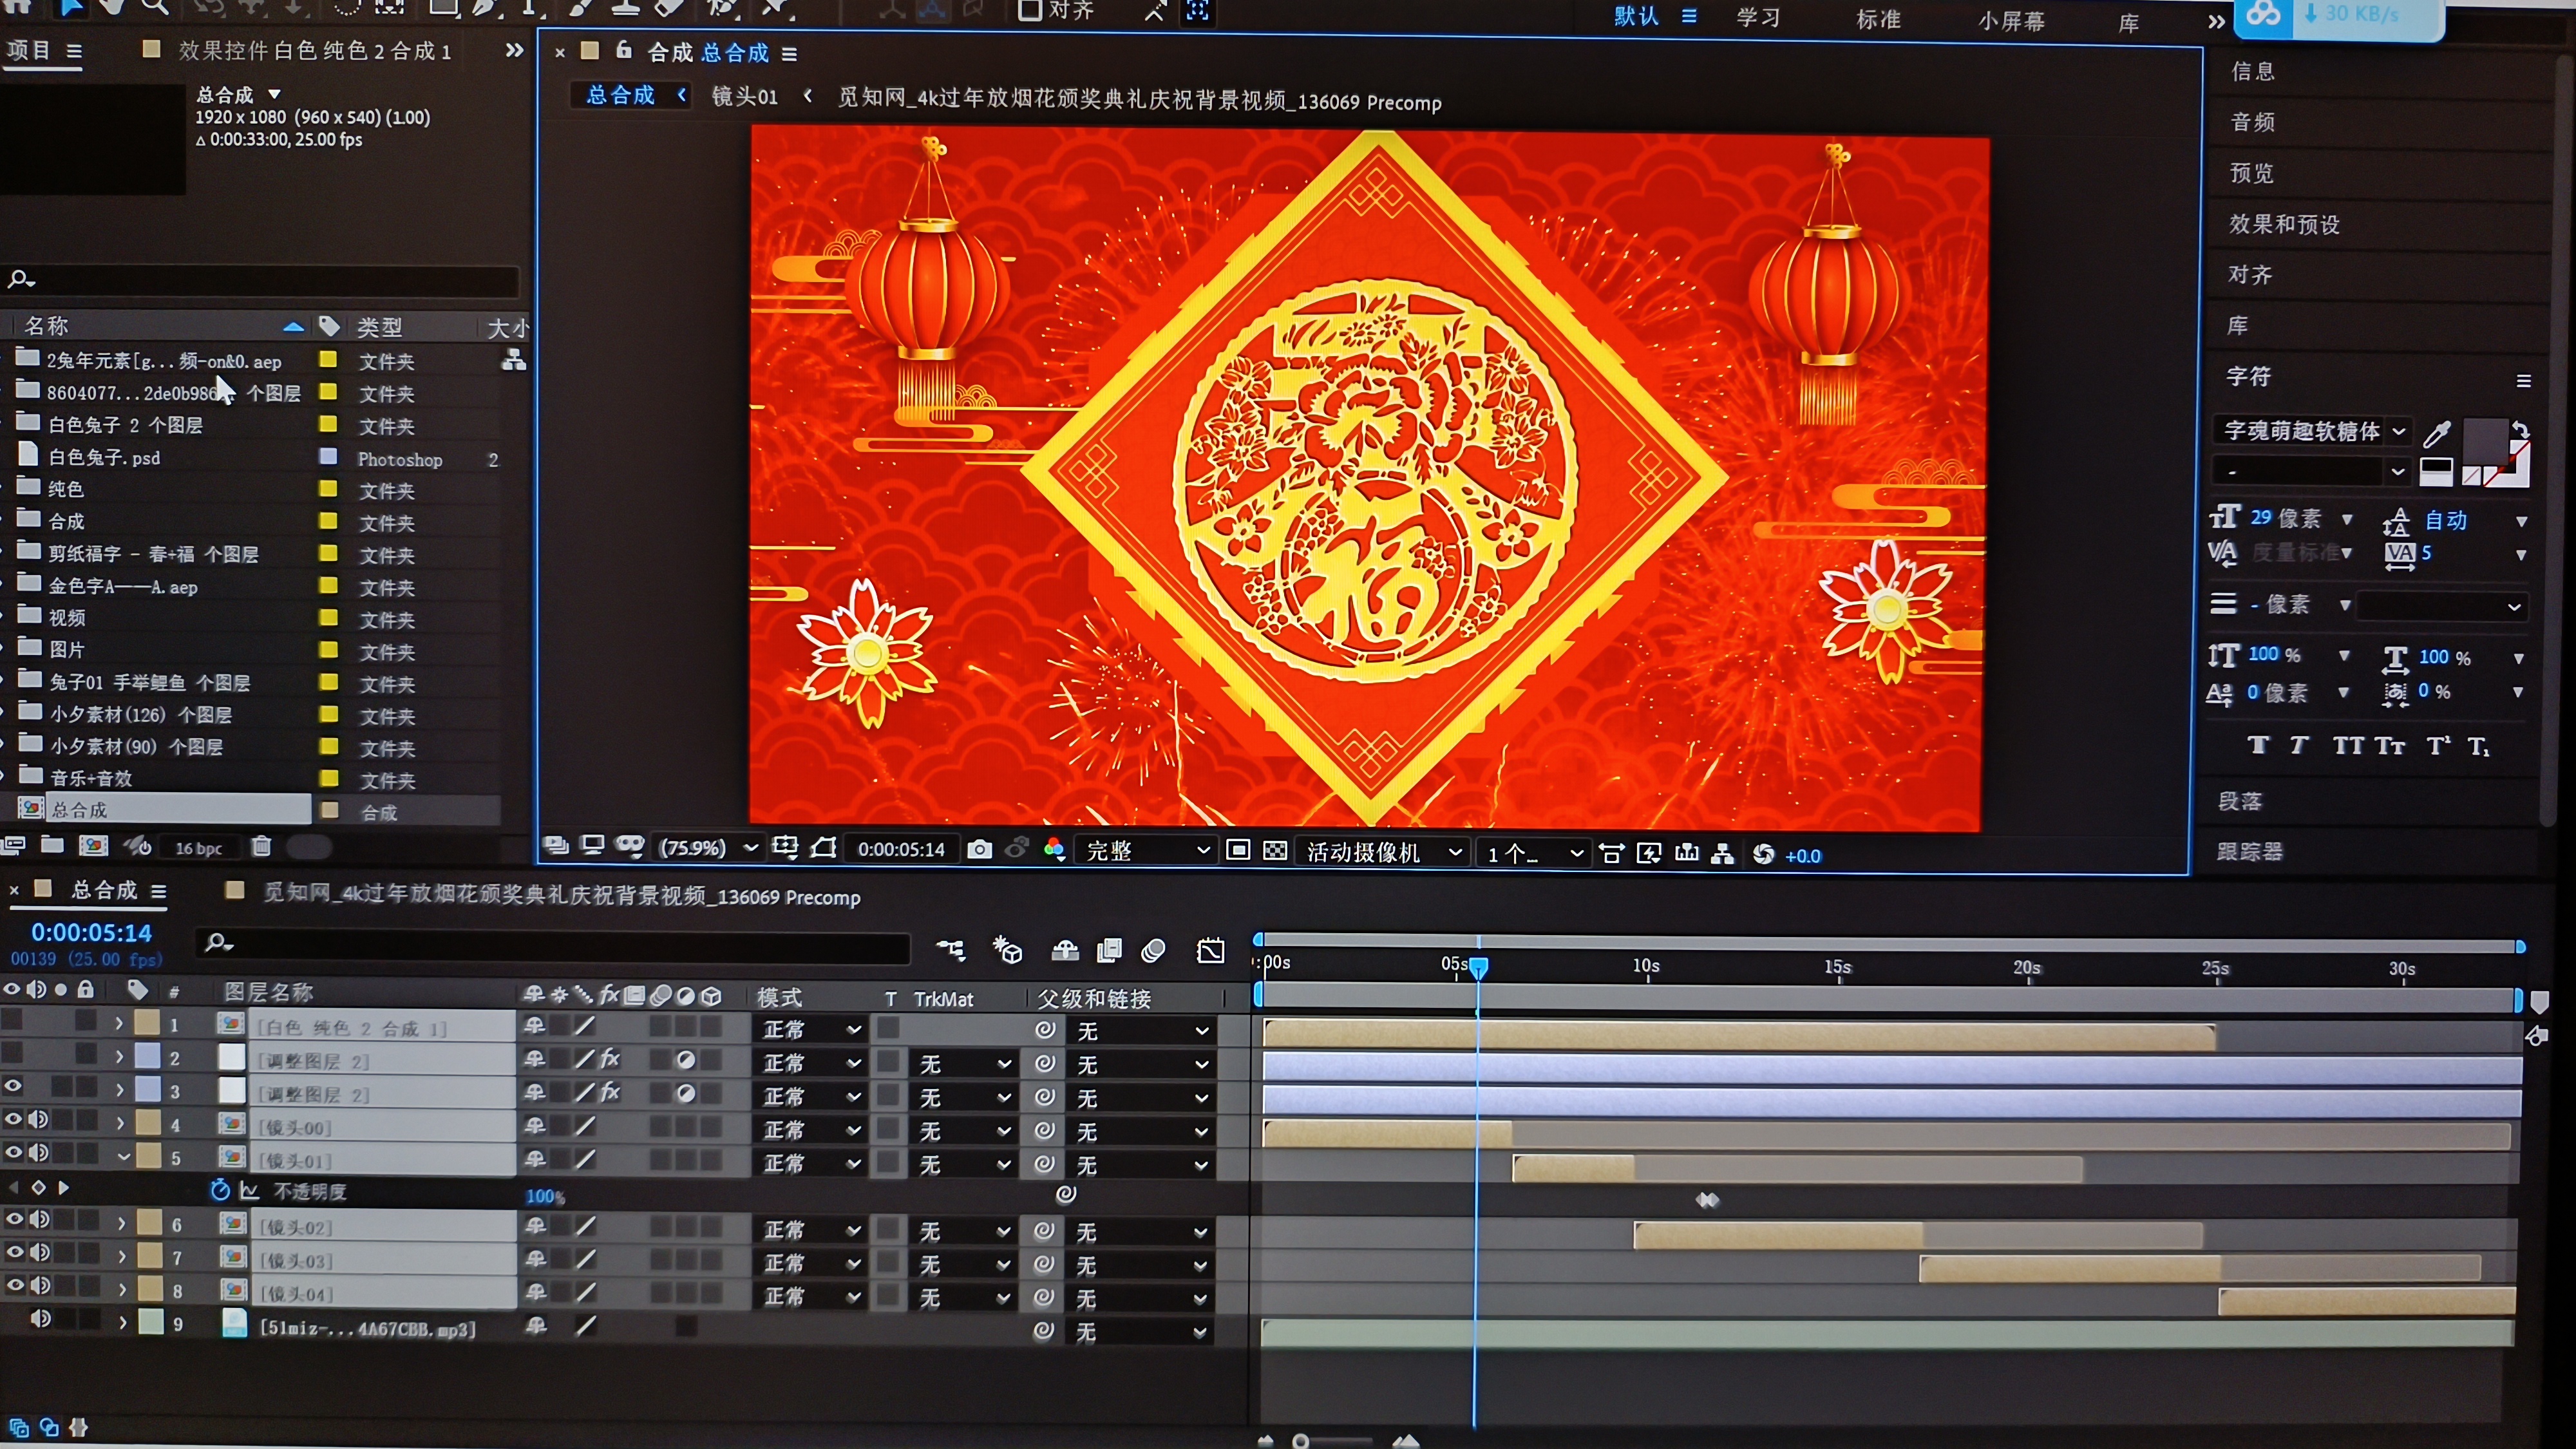Image resolution: width=2576 pixels, height=1449 pixels.
Task: Click the opacity stopwatch on 镜头01
Action: (x=220, y=1190)
